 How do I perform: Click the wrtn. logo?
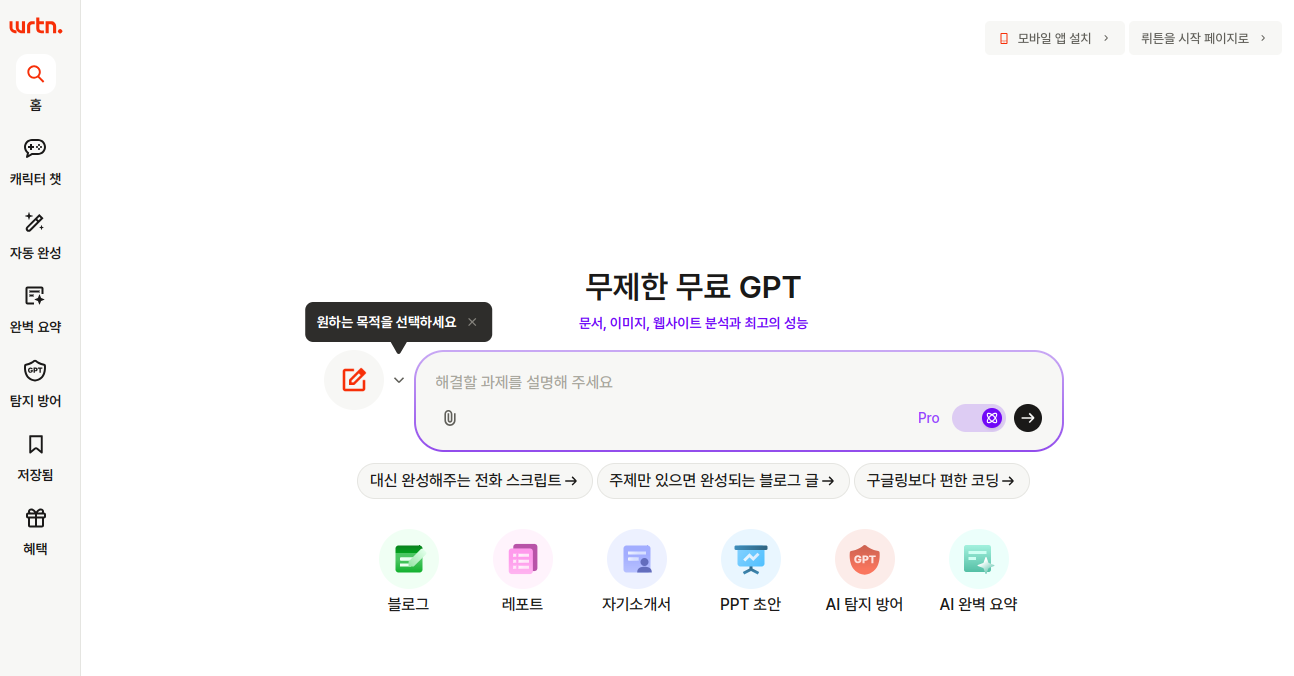coord(36,26)
